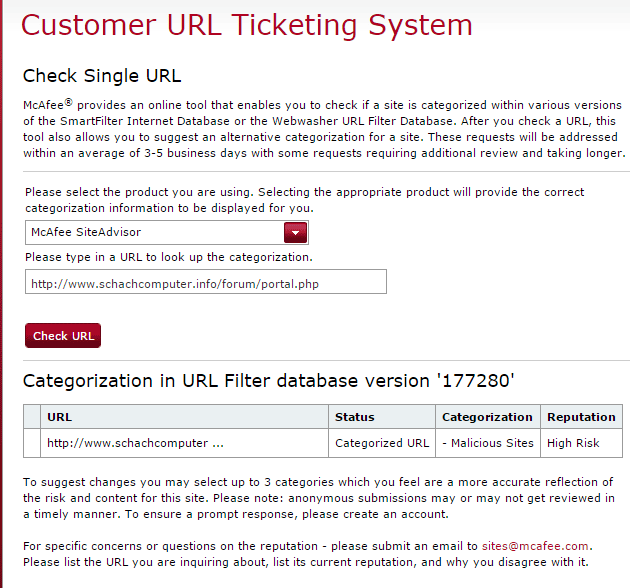Focus the URL lookup text field

pyautogui.click(x=205, y=282)
